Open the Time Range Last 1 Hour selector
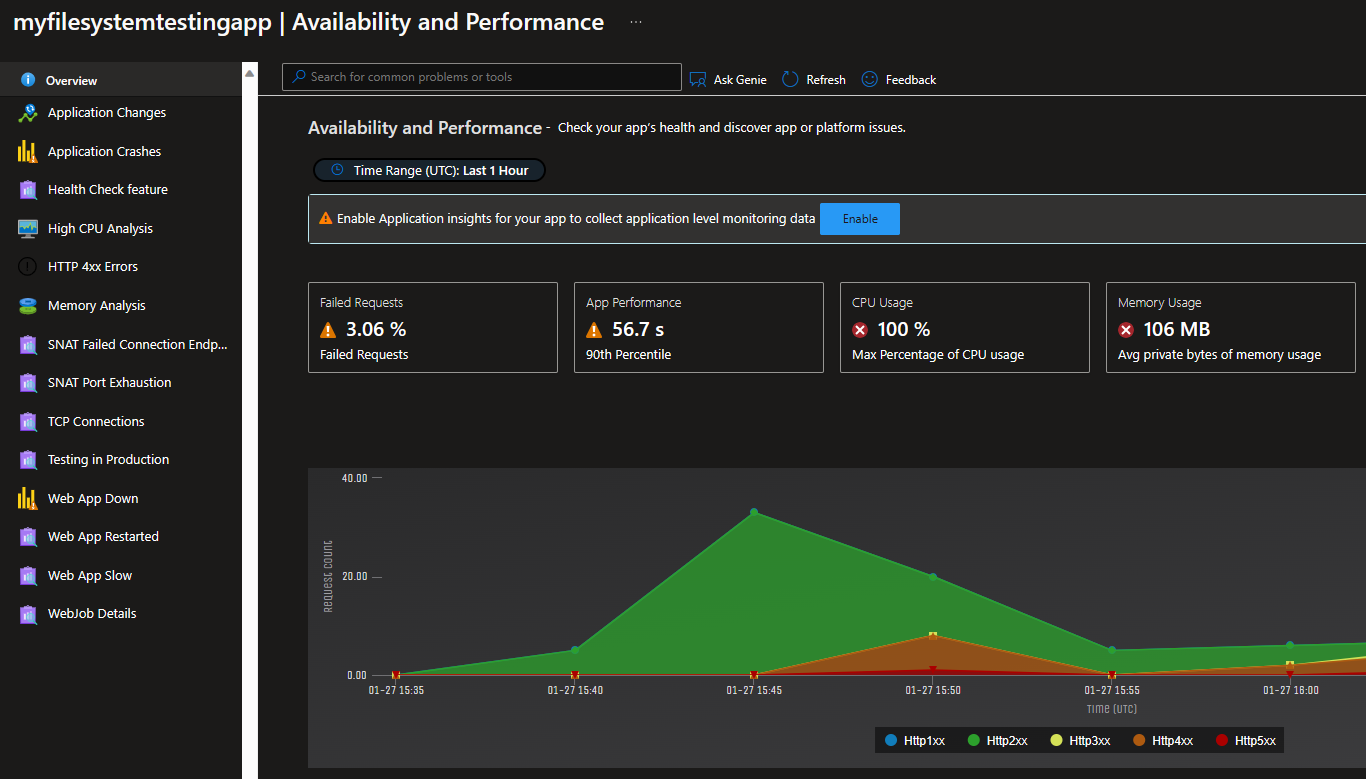Screen dimensions: 1366x779 point(430,171)
